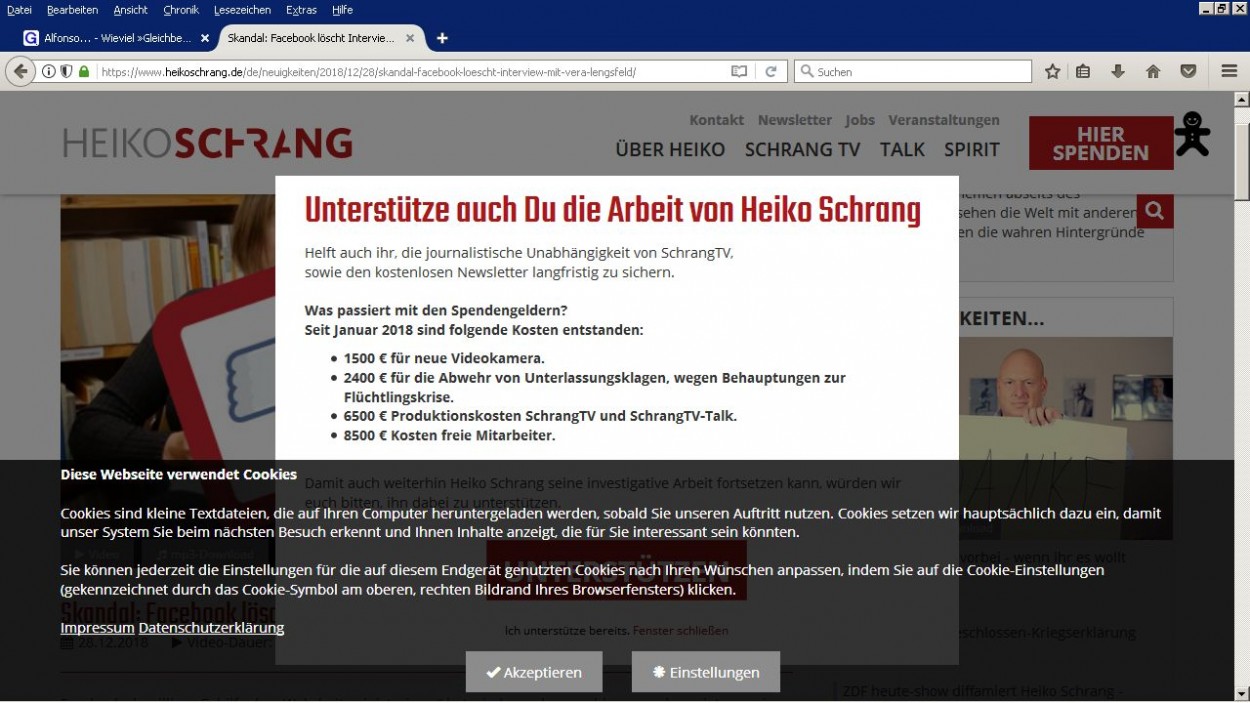View site info via the i icon

point(48,71)
